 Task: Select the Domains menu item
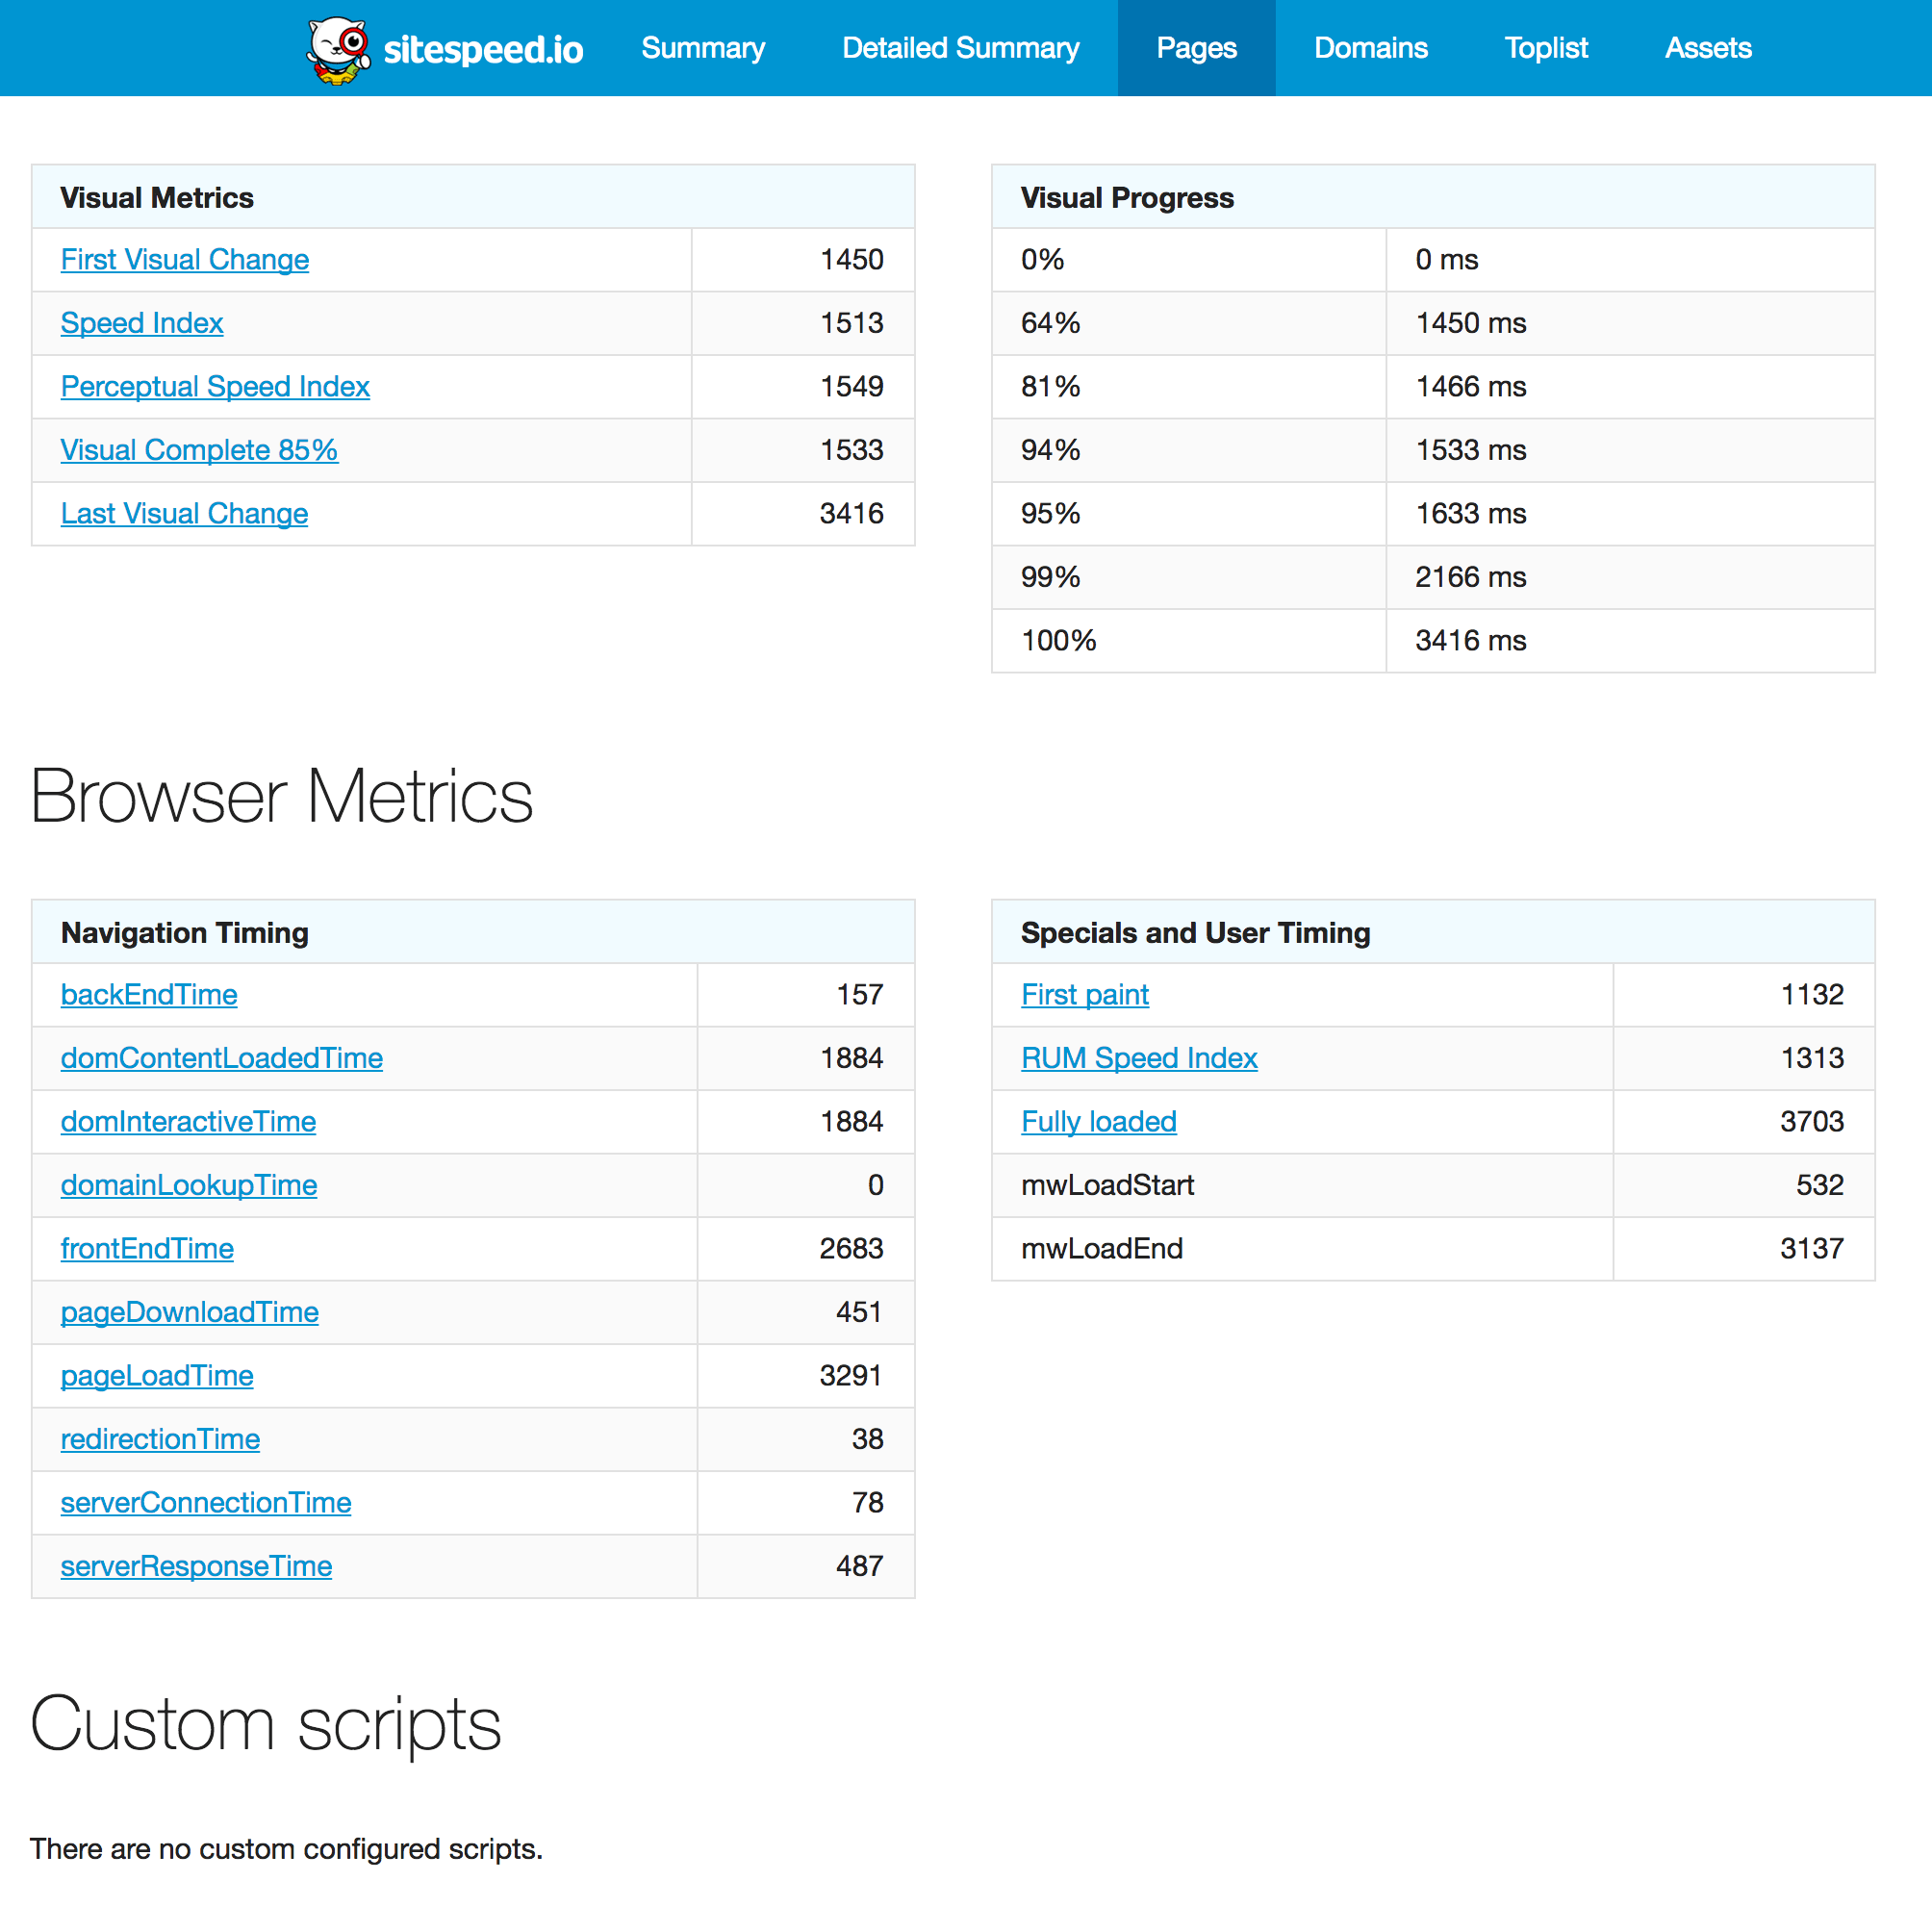pyautogui.click(x=1373, y=48)
